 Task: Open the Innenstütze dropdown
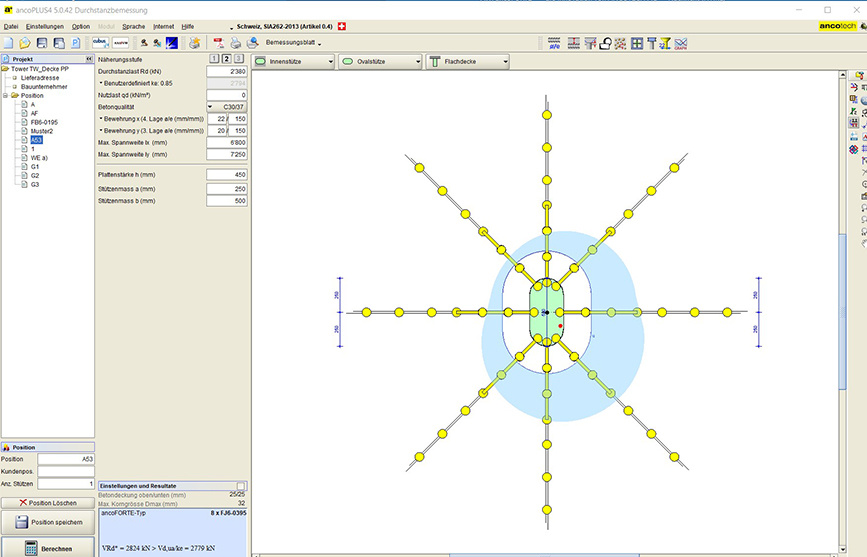pos(293,61)
